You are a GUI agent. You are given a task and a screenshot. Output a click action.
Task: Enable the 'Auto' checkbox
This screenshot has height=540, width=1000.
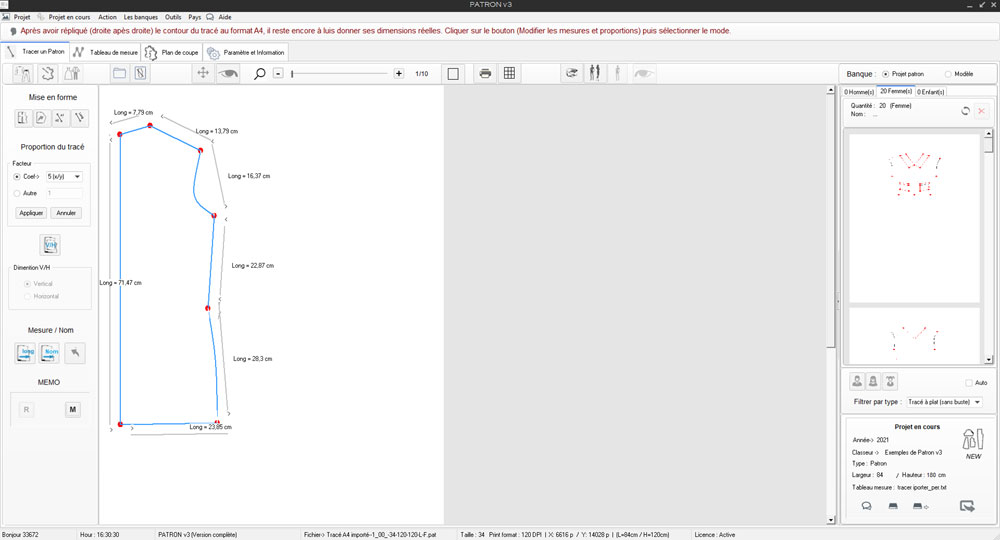(x=969, y=382)
